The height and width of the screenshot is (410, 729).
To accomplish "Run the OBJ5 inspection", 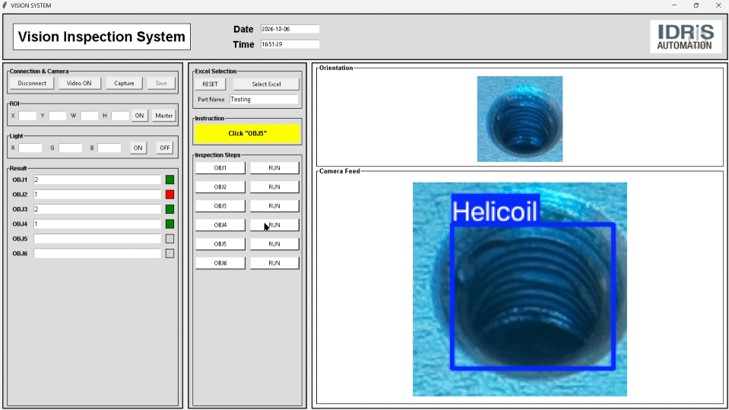I will pos(274,244).
